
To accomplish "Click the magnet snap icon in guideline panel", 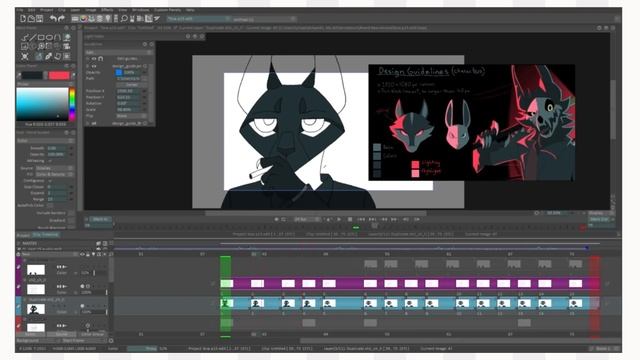I will (100, 59).
